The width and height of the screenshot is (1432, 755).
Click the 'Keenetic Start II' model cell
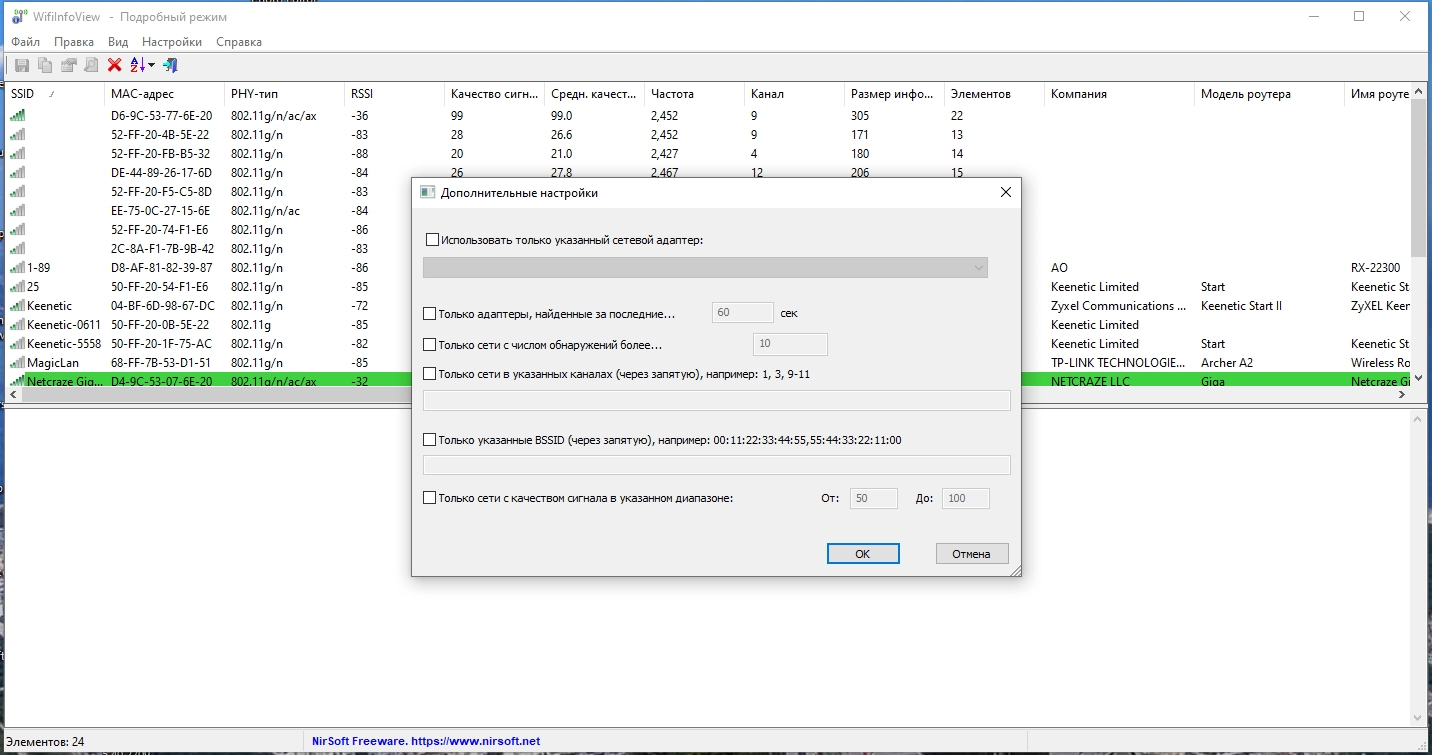pos(1241,306)
